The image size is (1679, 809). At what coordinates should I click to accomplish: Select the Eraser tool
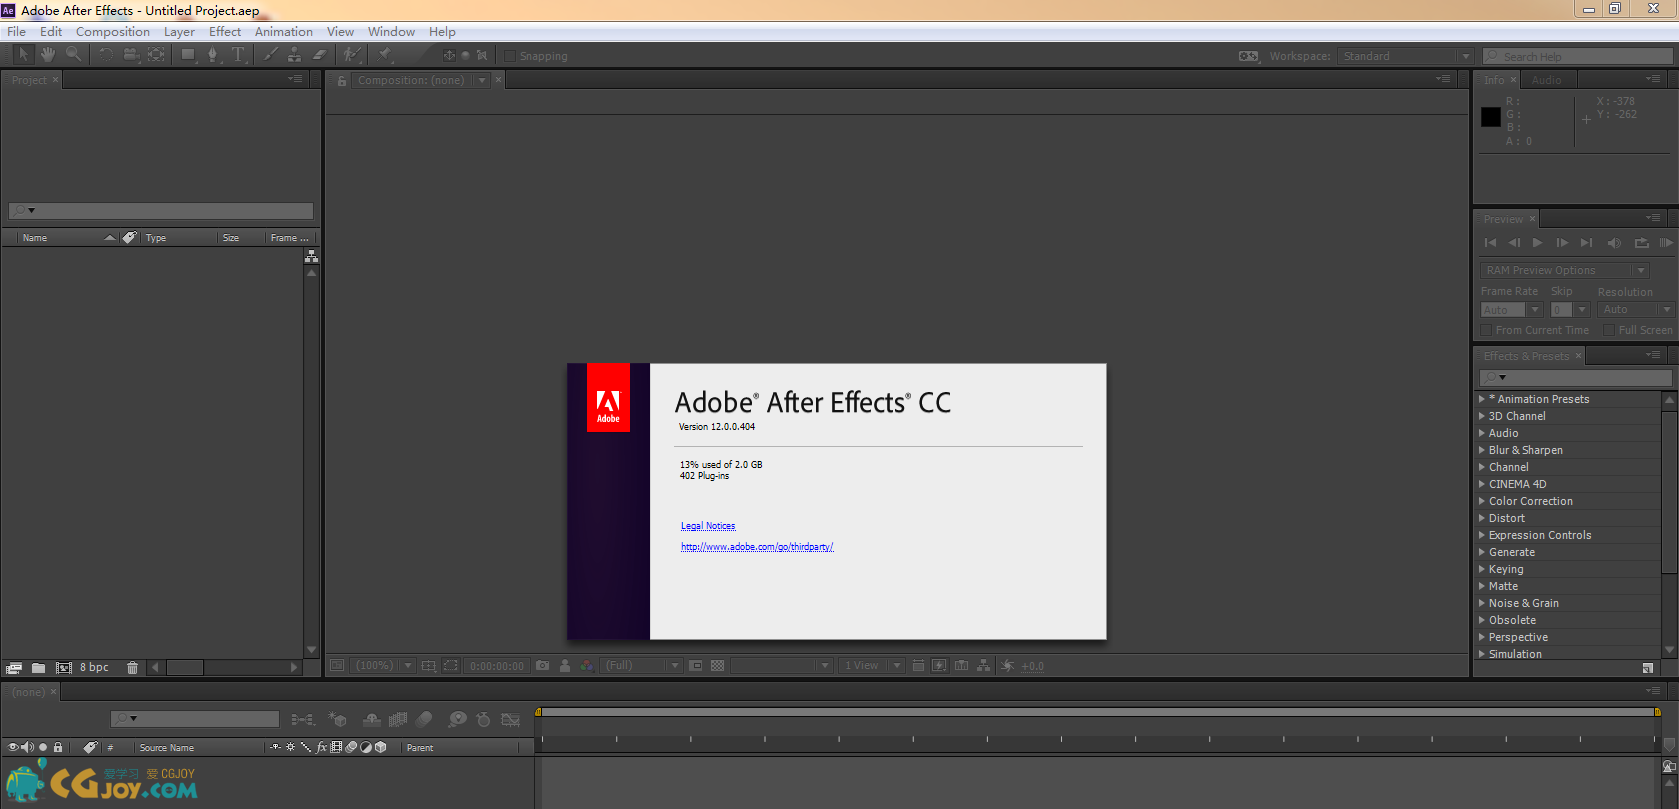pyautogui.click(x=320, y=55)
